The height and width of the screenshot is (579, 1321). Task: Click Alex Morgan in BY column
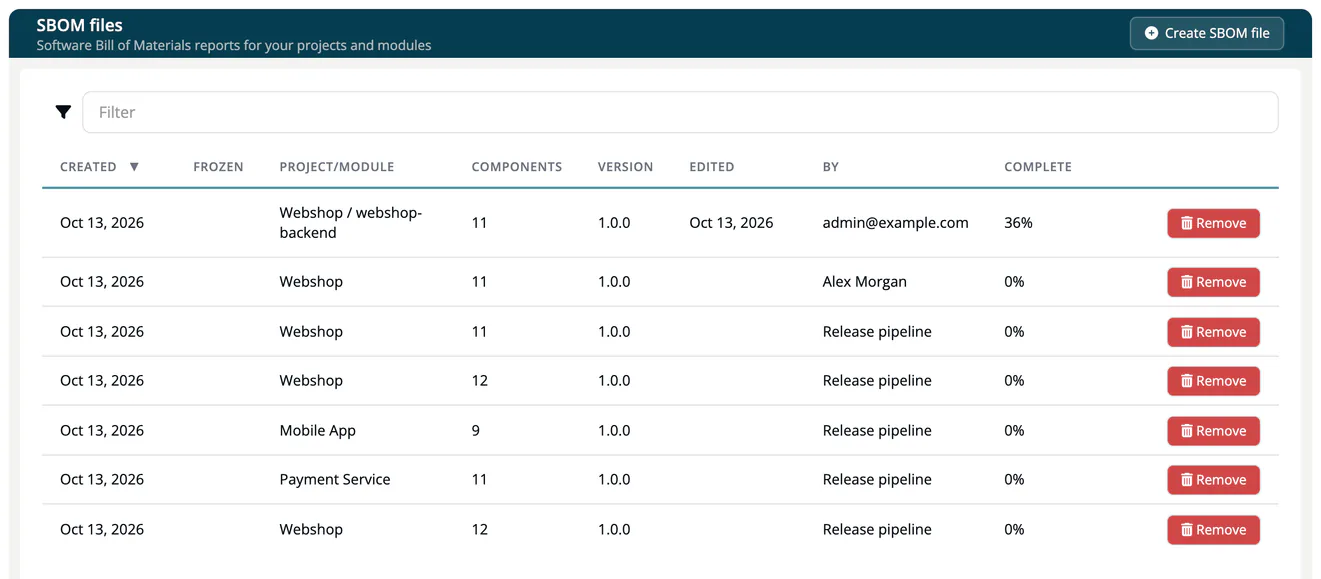(x=864, y=282)
